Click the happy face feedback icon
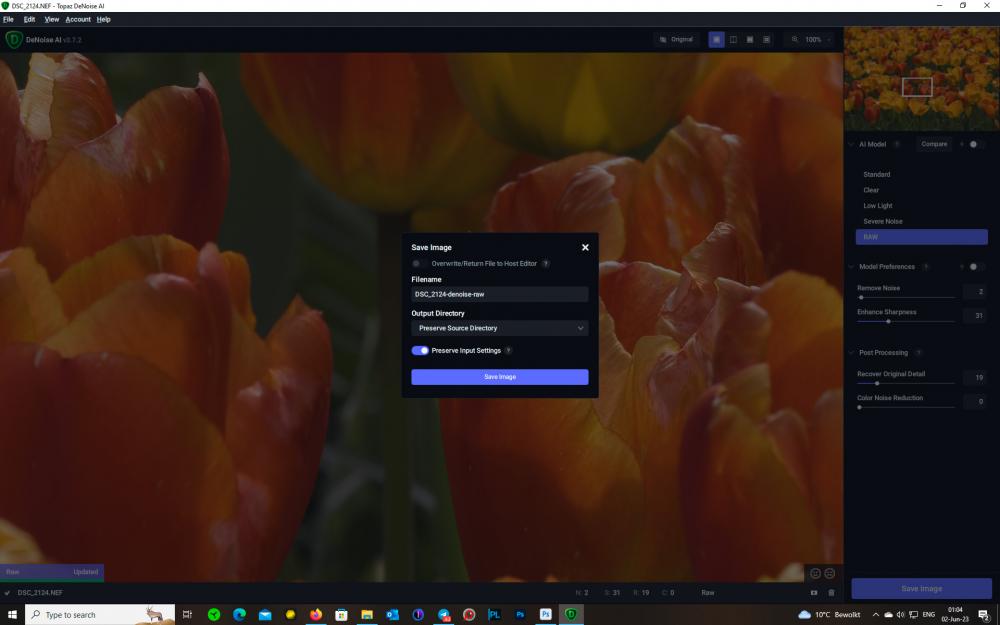 coord(815,573)
